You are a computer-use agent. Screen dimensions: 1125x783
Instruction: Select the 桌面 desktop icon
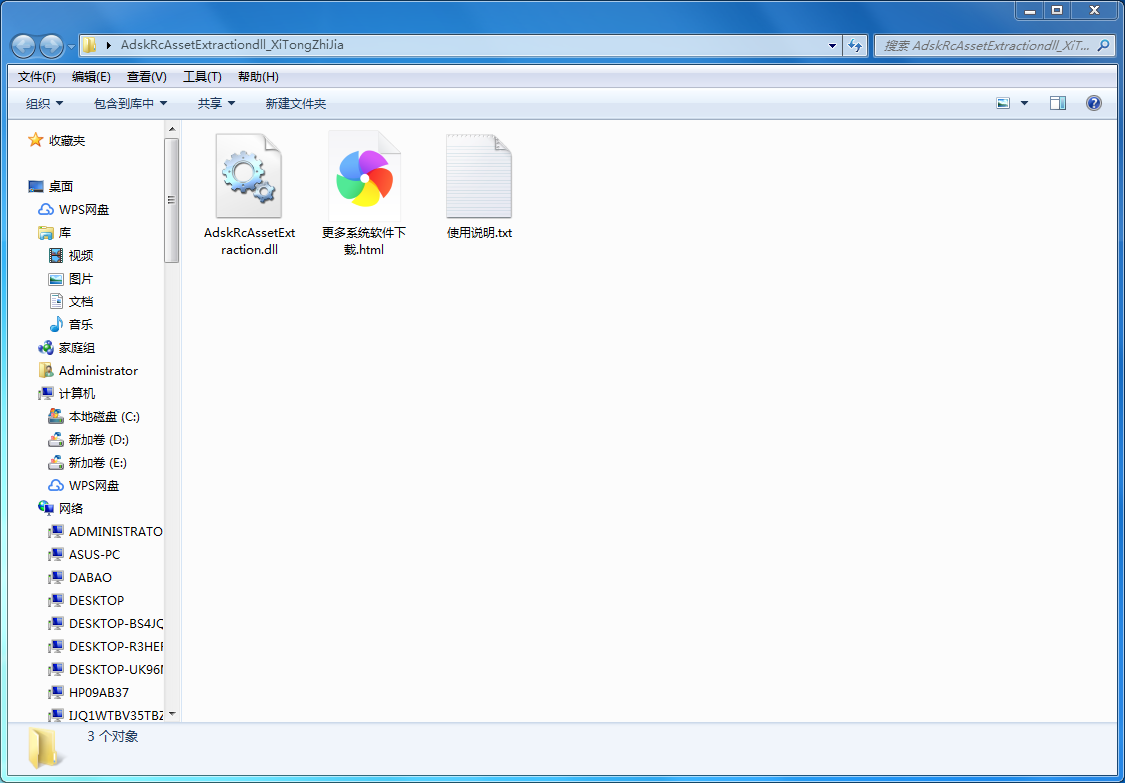(x=36, y=187)
